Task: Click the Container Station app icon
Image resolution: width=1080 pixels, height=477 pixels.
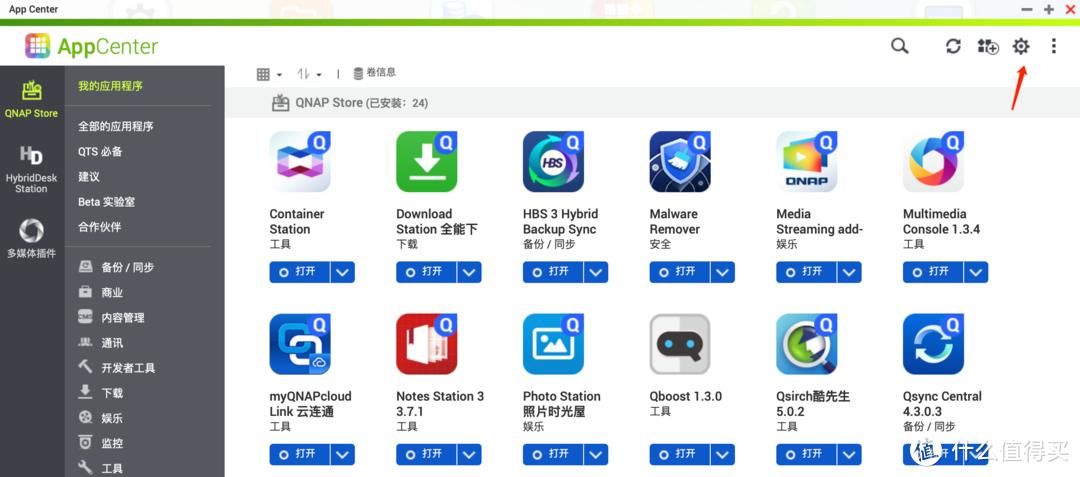Action: [x=300, y=162]
